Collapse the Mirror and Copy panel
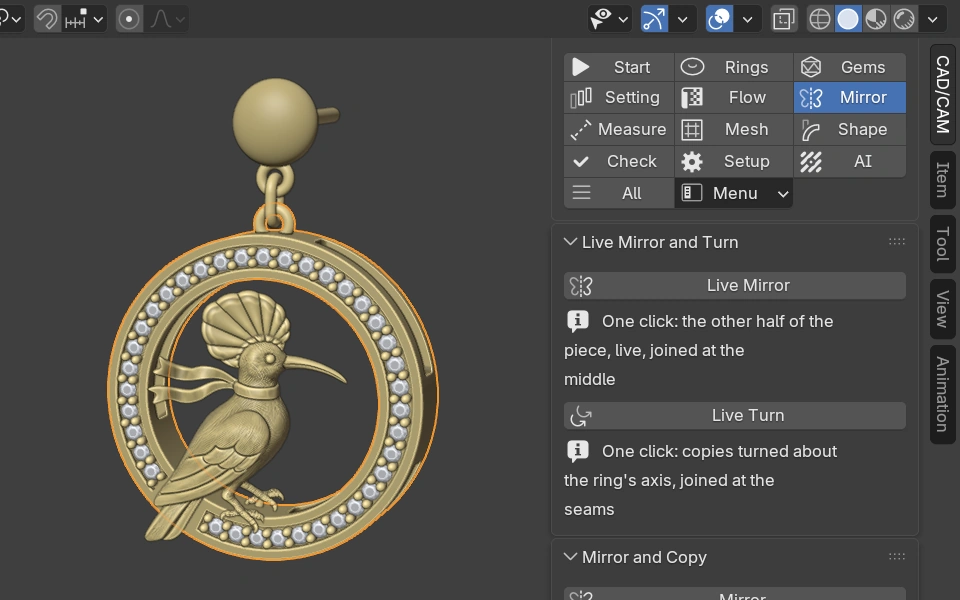Image resolution: width=960 pixels, height=600 pixels. [570, 557]
